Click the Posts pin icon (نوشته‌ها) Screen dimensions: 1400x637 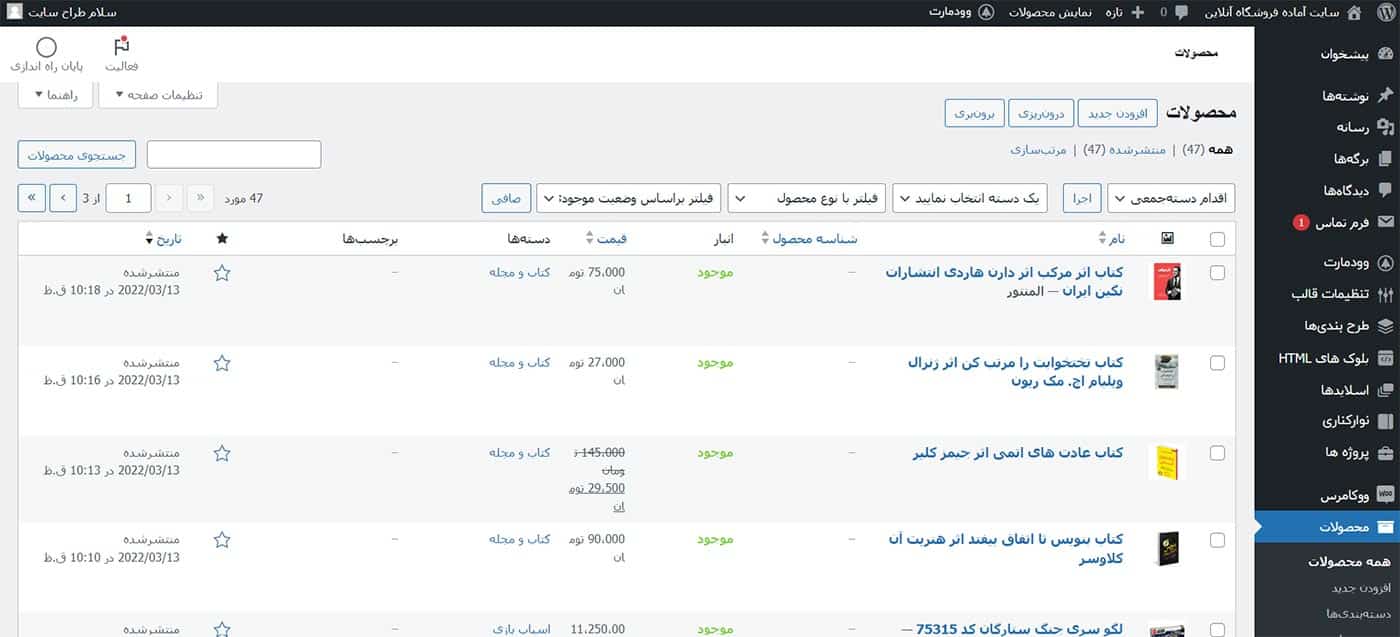point(1385,96)
